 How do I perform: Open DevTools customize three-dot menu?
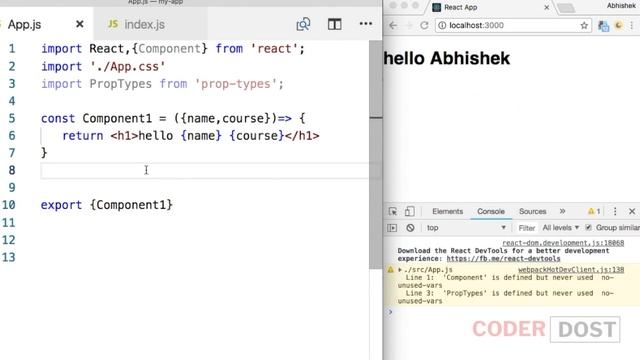(615, 211)
